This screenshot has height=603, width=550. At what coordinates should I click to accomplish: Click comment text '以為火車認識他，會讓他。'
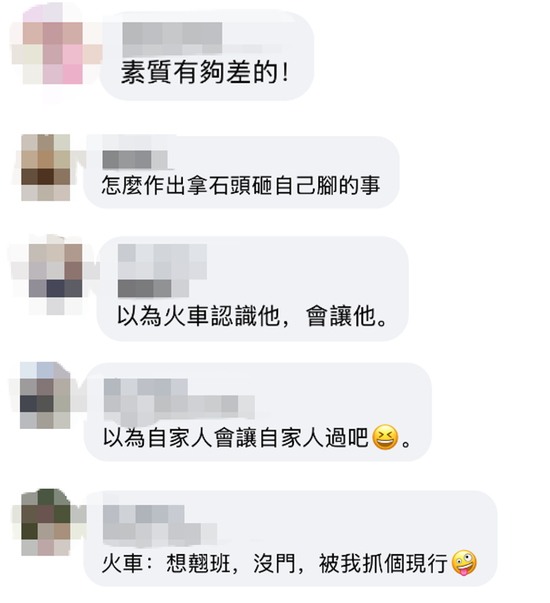coord(252,316)
